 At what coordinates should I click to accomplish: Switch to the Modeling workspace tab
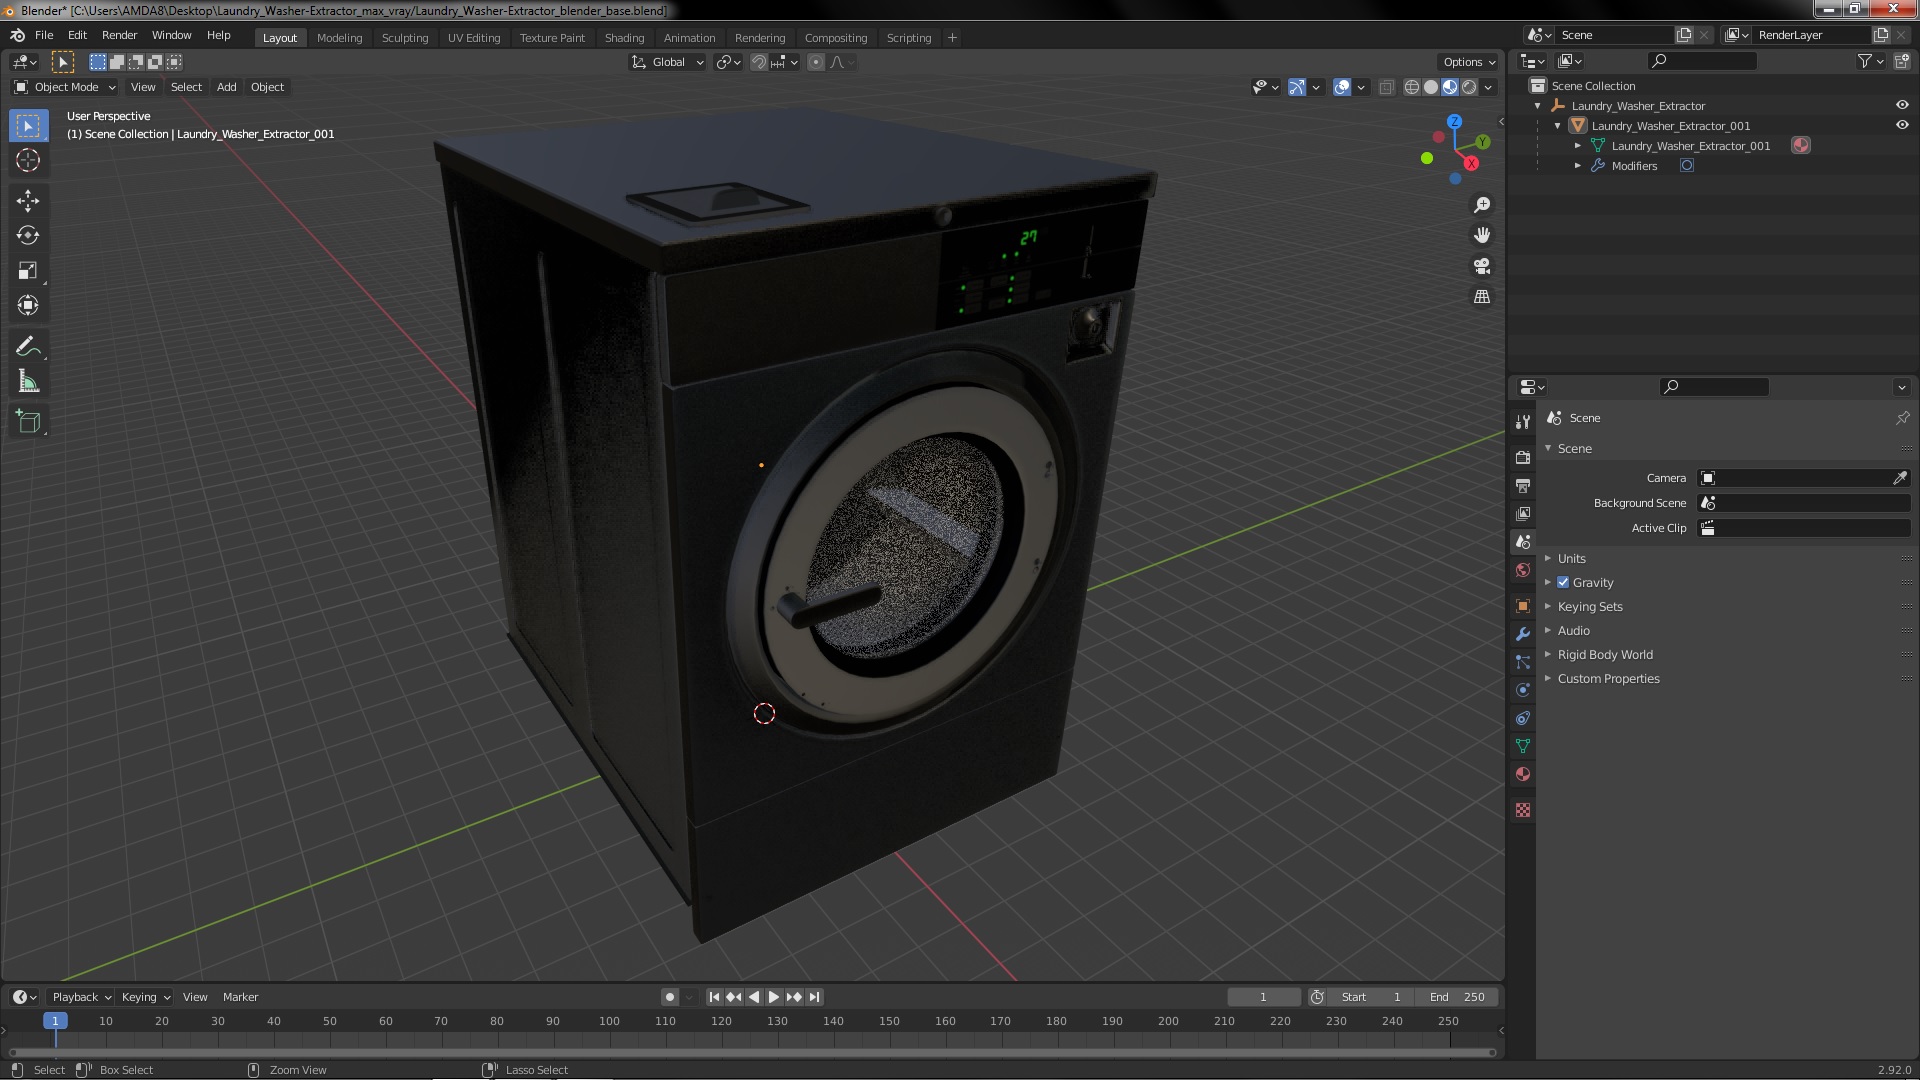[339, 38]
